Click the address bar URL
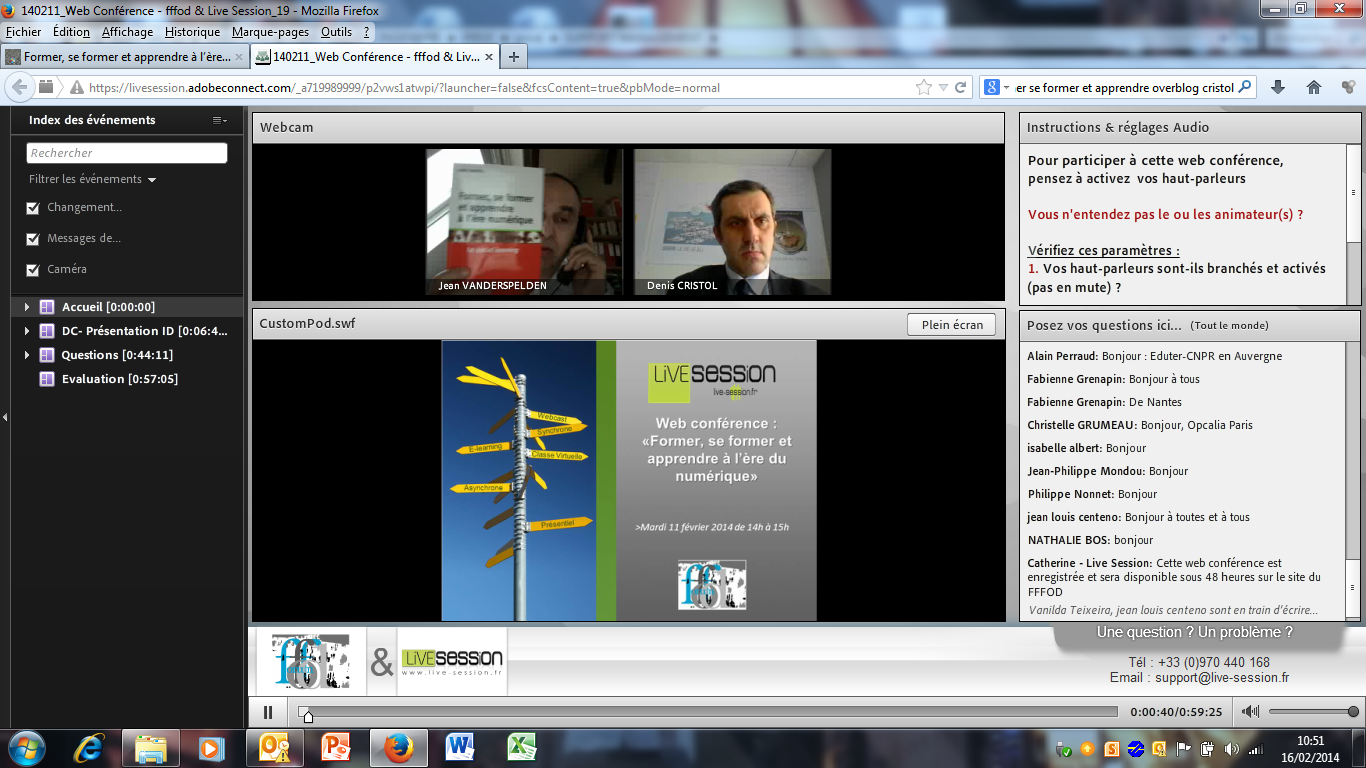This screenshot has width=1366, height=768. 404,88
